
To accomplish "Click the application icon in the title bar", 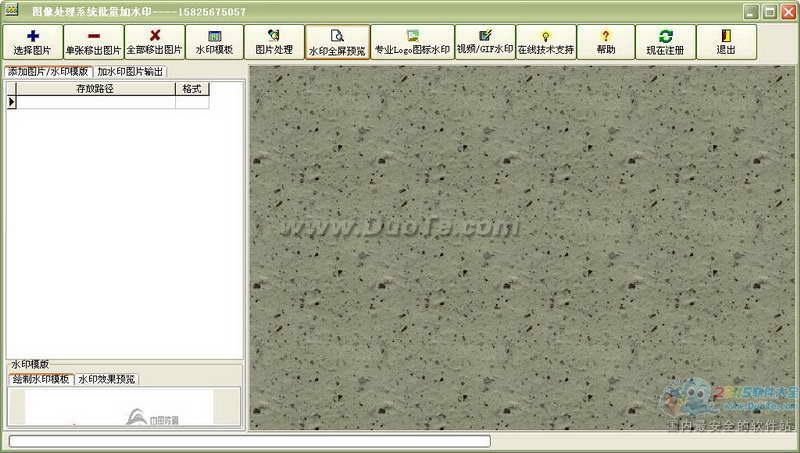I will pos(12,10).
